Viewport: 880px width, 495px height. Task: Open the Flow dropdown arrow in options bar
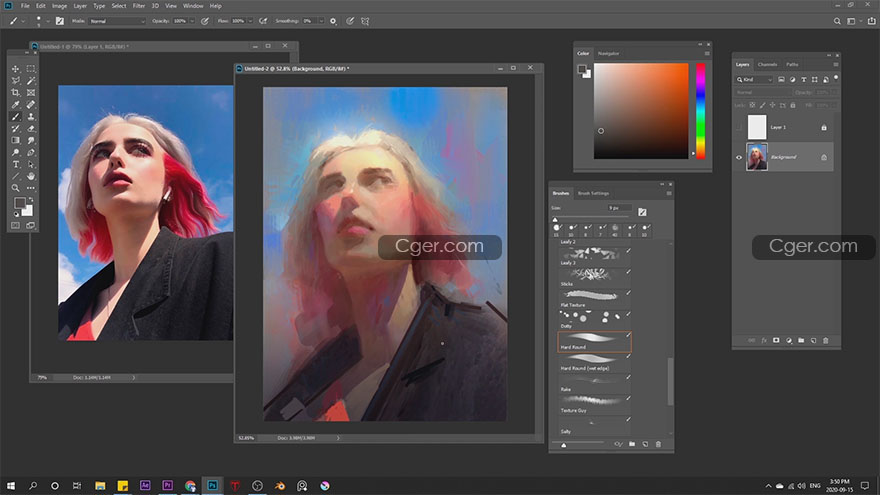point(250,21)
